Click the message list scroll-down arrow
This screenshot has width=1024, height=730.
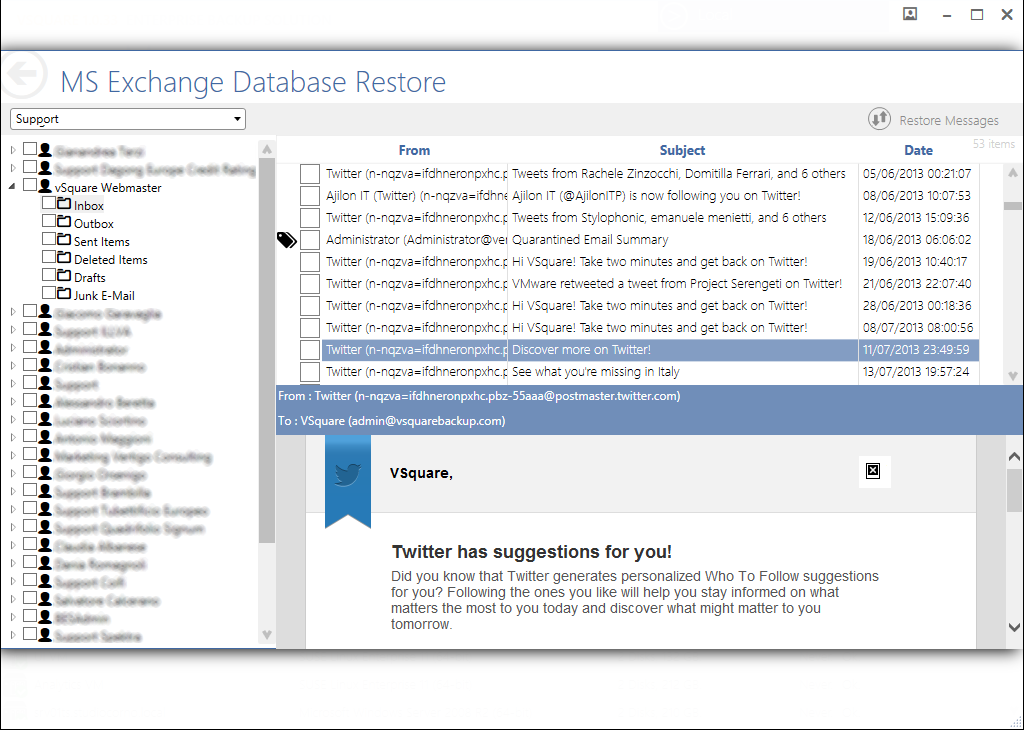point(1013,375)
